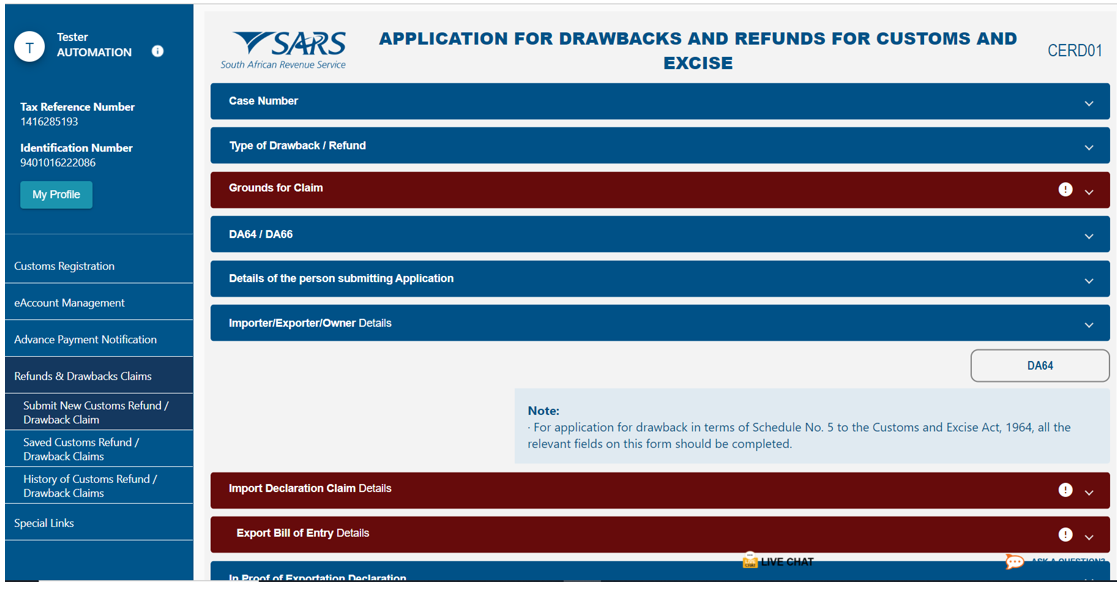Open Saved Customs Refund / Drawback Claims

[99, 449]
